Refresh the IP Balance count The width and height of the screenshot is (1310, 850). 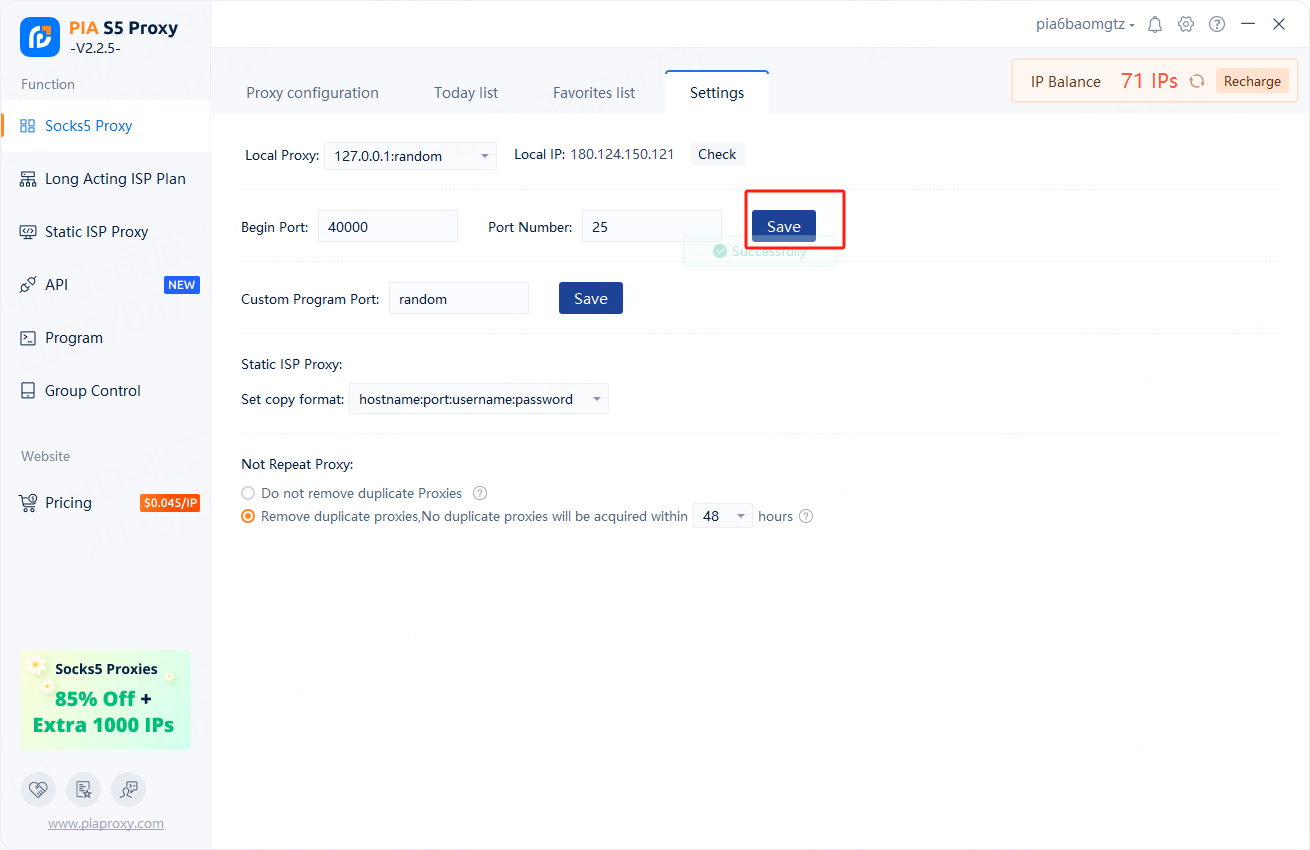1197,82
